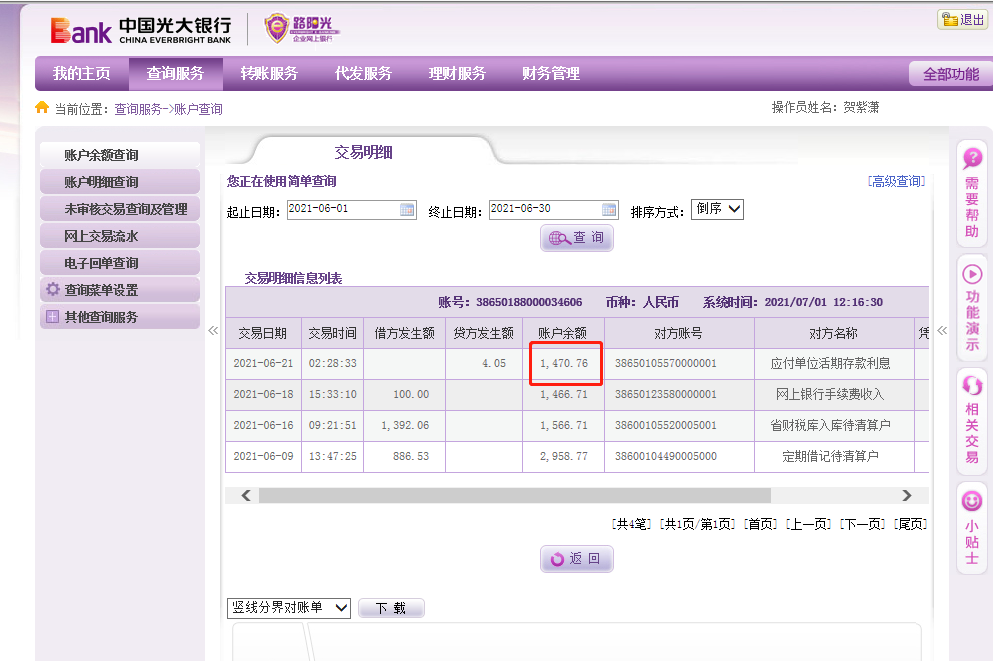The height and width of the screenshot is (661, 993).
Task: Click the 相关交易 related transactions icon
Action: coord(971,386)
